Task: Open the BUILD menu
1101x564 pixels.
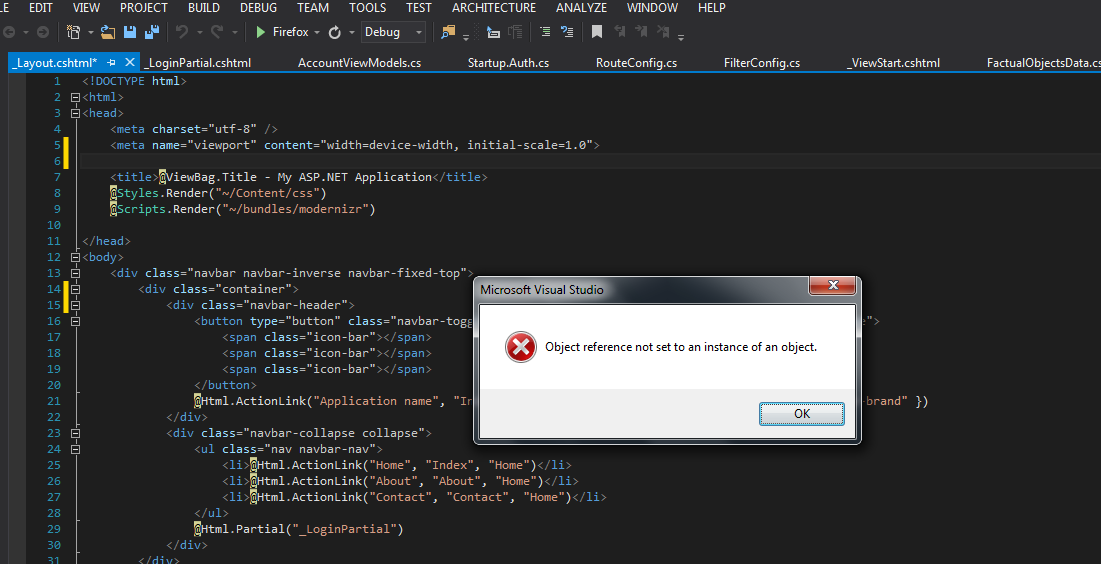Action: (204, 8)
